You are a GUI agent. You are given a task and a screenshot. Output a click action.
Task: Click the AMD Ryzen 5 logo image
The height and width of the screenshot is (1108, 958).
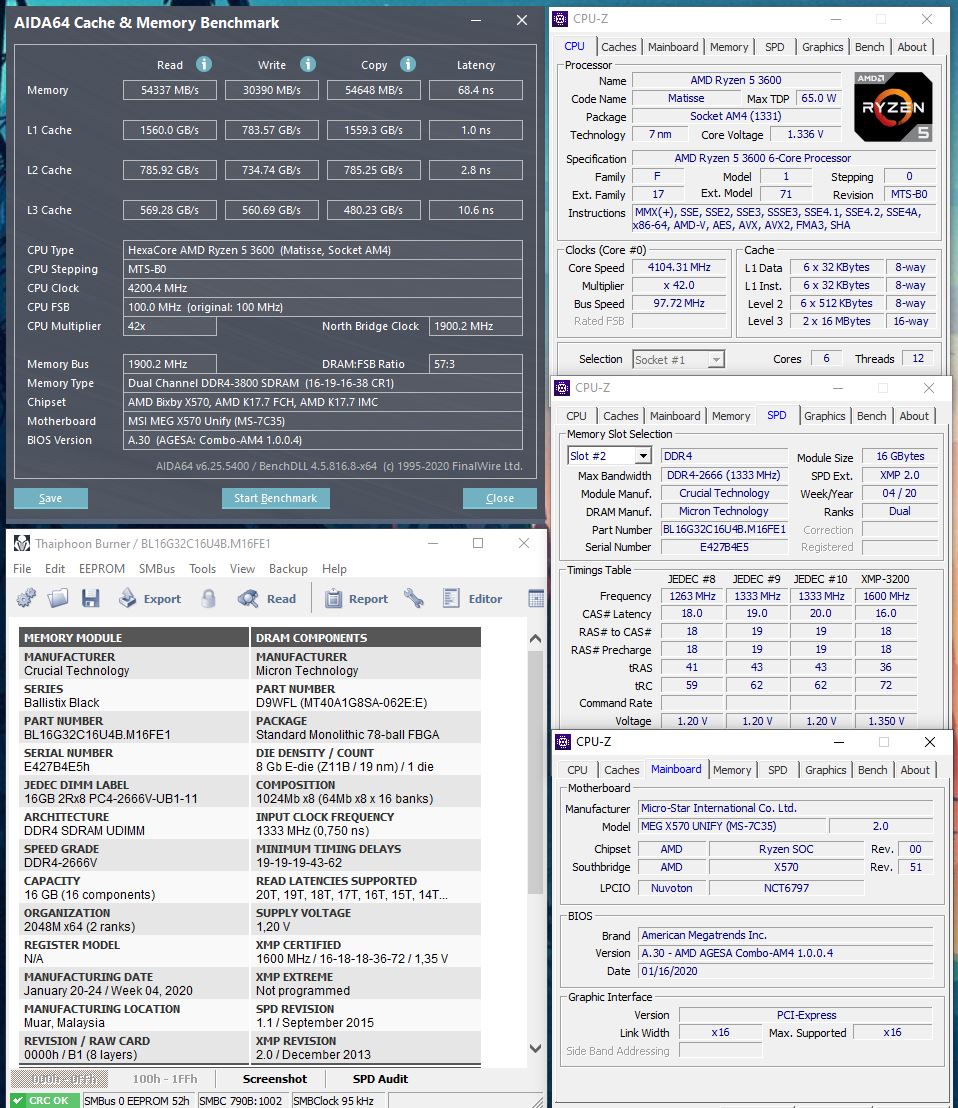tap(893, 106)
